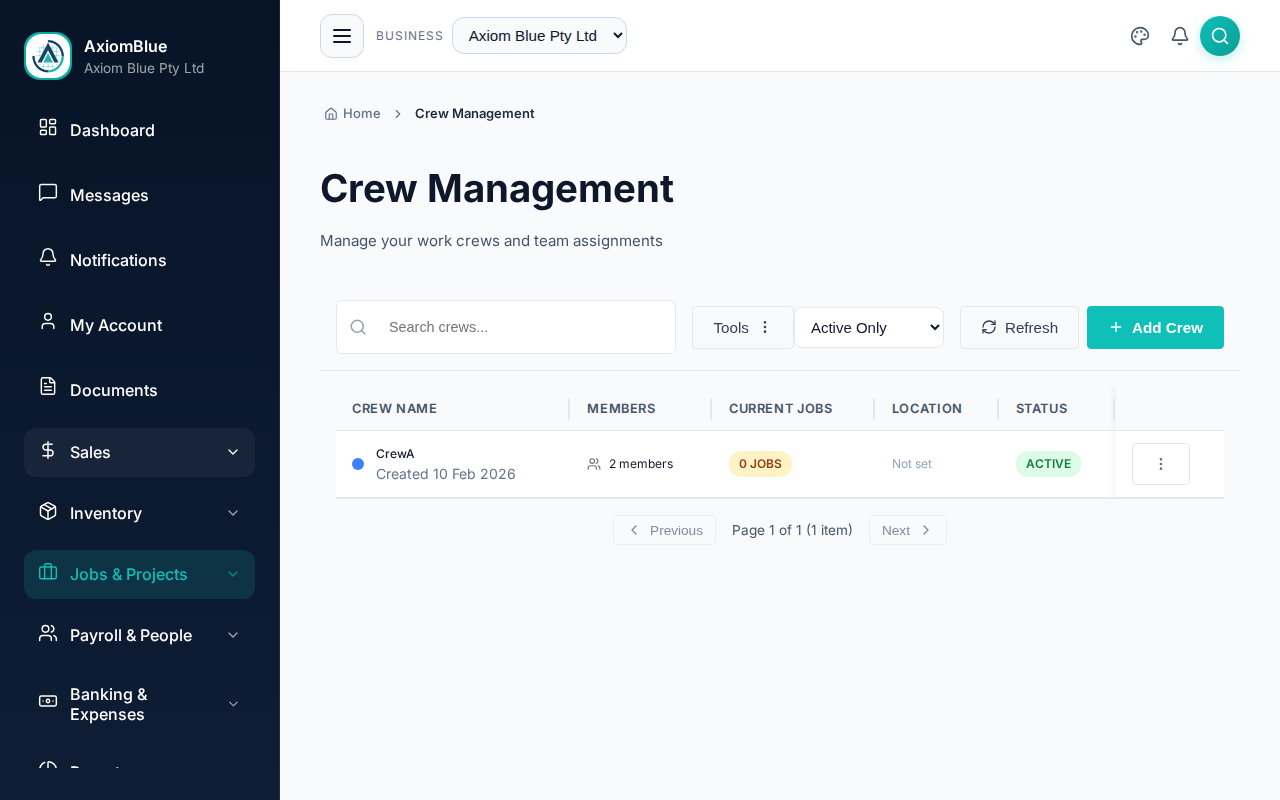Open the Tools menu button

click(743, 327)
